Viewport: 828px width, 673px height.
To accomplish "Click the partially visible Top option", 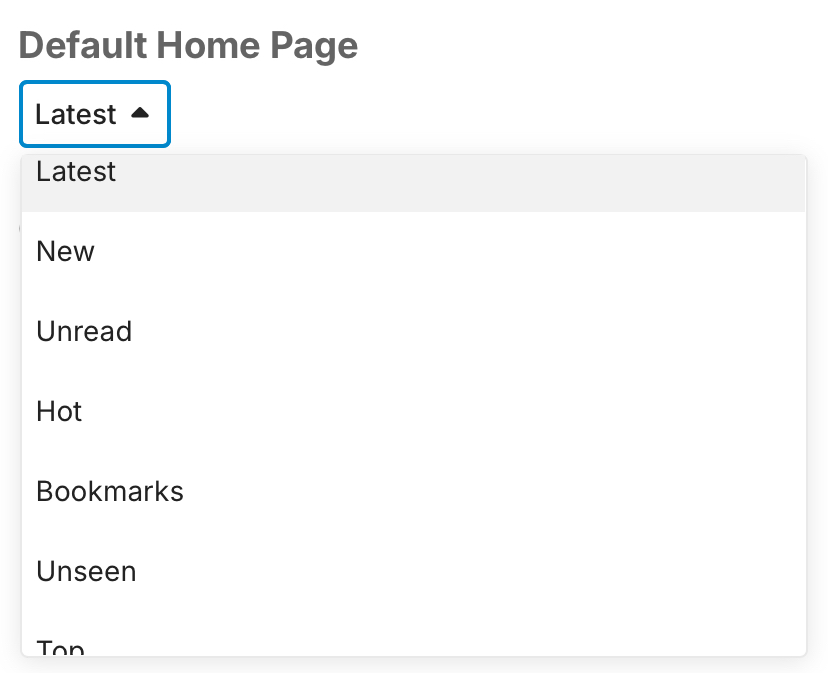I will (60, 647).
